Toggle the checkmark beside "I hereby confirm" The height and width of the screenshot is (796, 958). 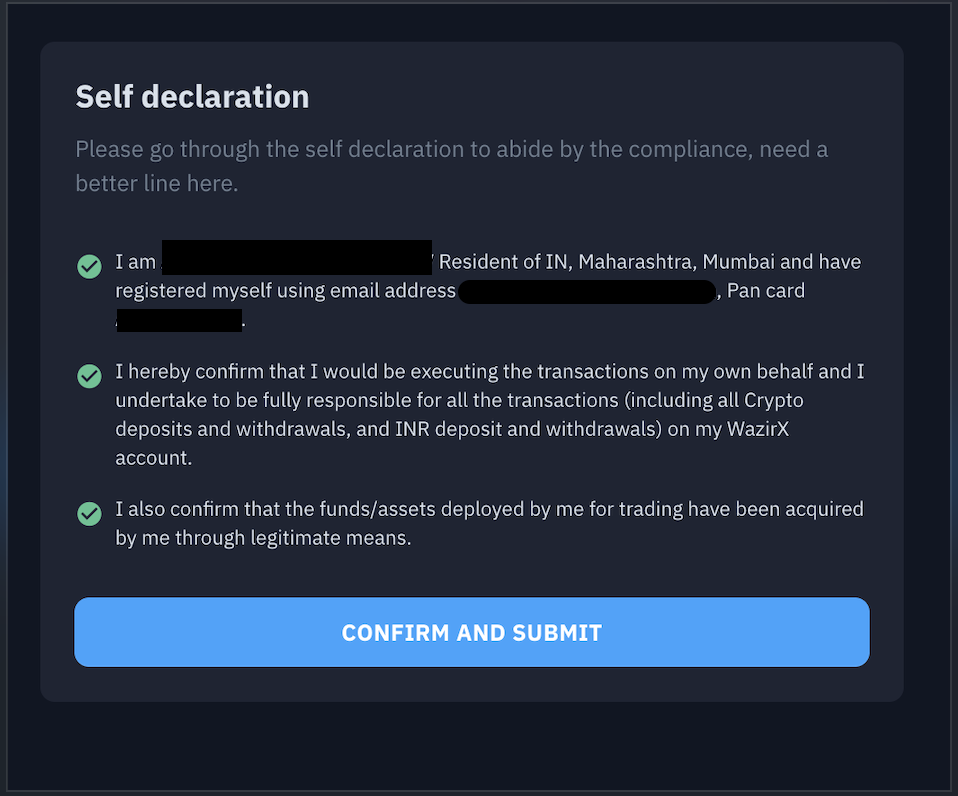89,376
